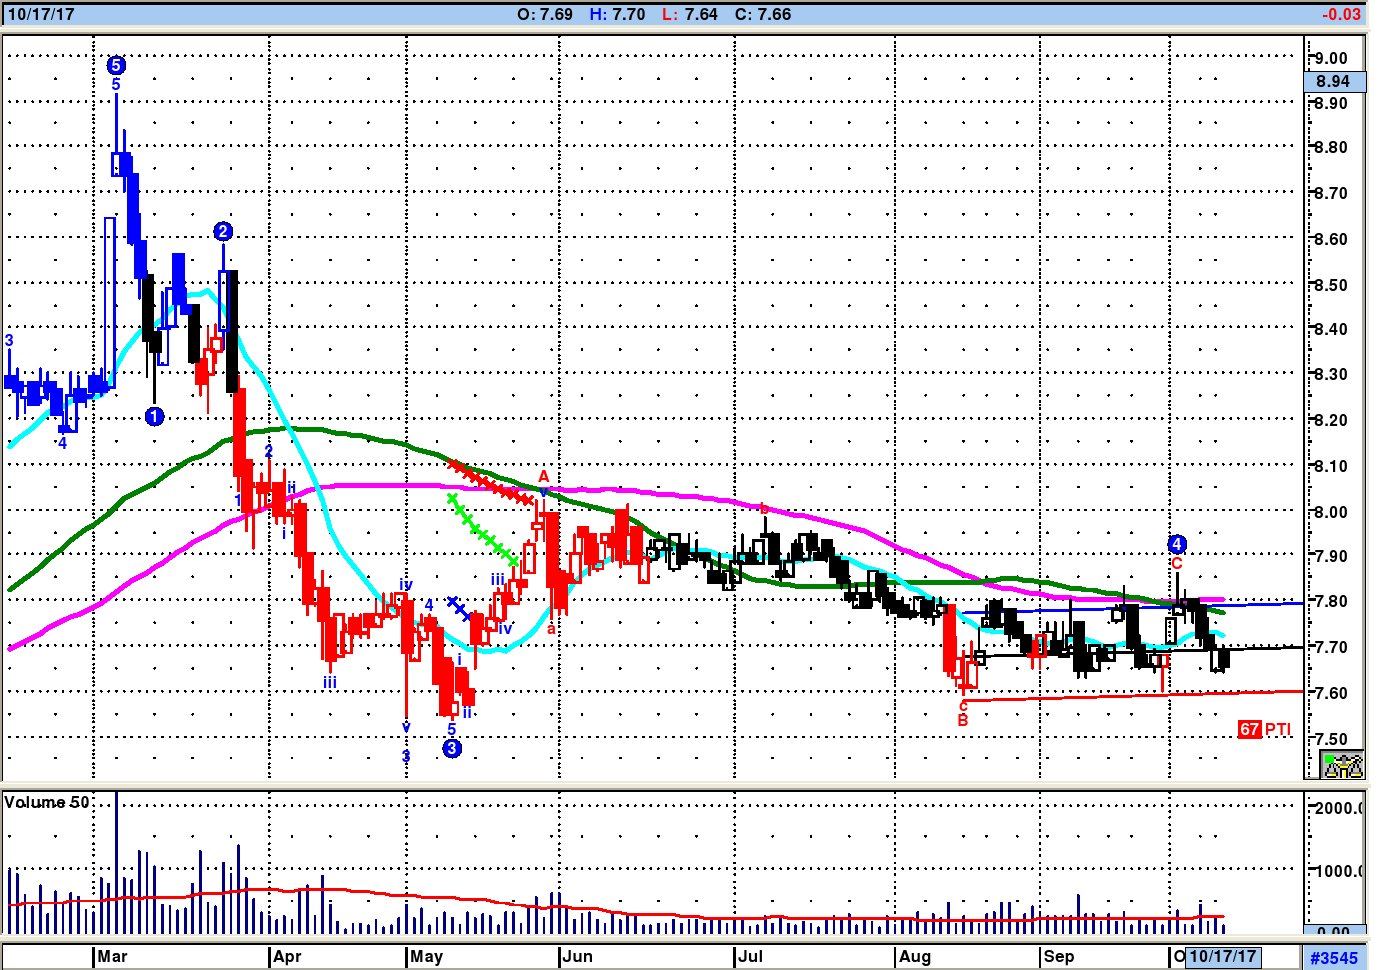The image size is (1400, 970).
Task: Click the -0.03 price change value
Action: tap(1341, 14)
